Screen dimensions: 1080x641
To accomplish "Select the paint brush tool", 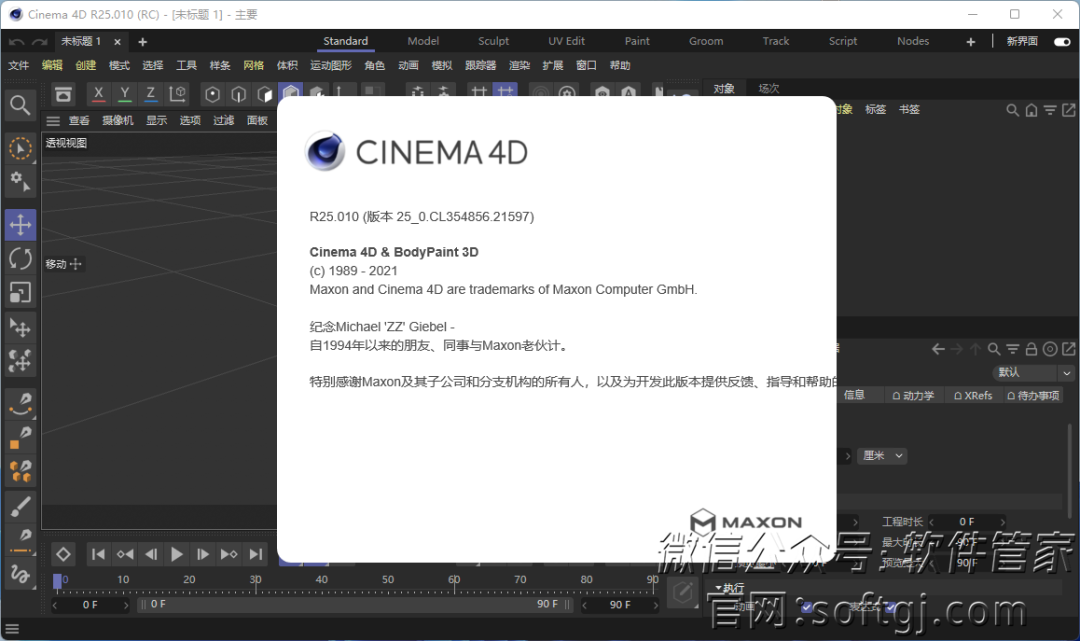I will point(20,507).
